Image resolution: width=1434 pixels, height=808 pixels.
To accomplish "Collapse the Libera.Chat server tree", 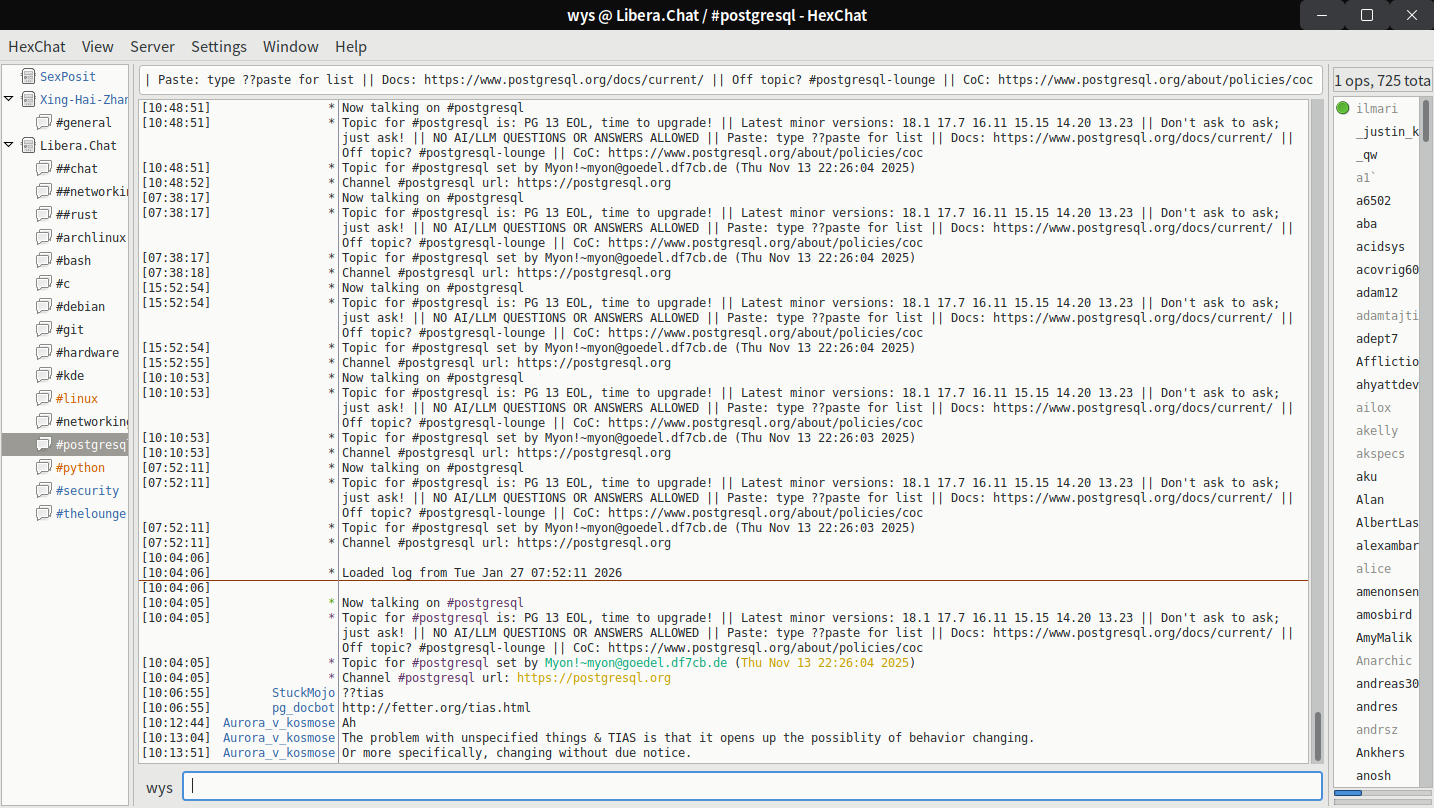I will [9, 145].
